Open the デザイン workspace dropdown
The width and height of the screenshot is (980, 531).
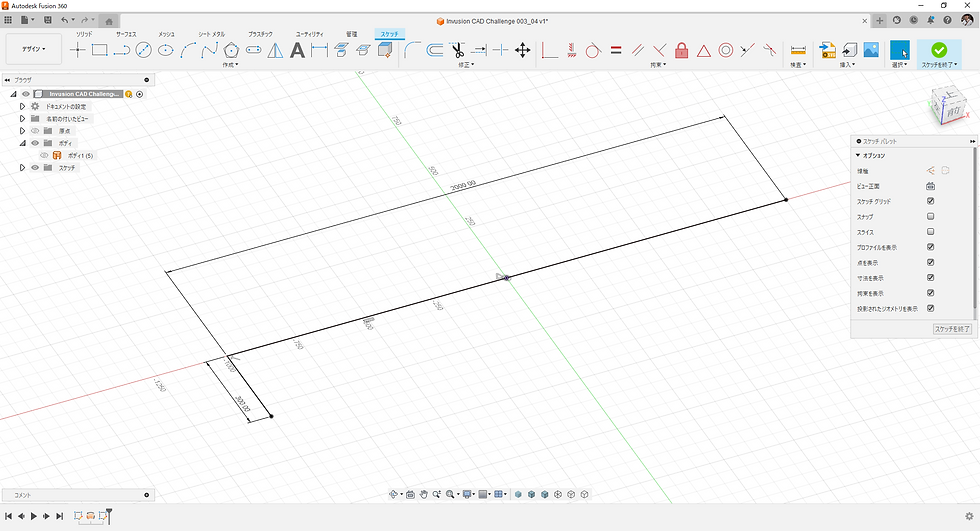[x=34, y=49]
